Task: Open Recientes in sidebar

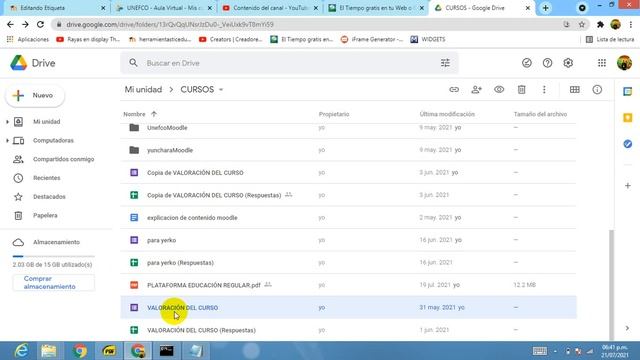Action: (47, 178)
